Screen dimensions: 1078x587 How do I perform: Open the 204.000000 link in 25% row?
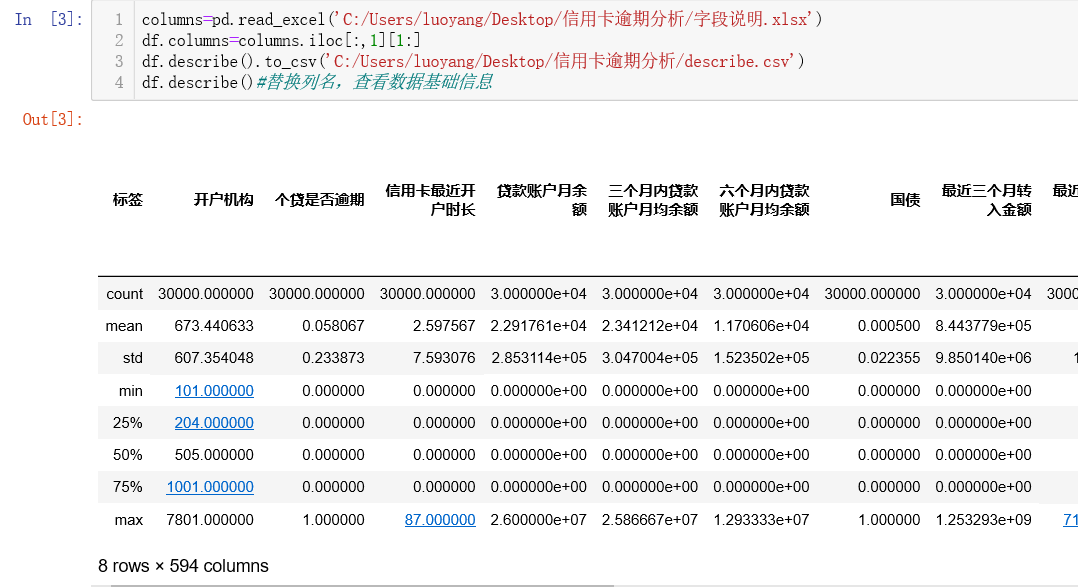pos(214,423)
